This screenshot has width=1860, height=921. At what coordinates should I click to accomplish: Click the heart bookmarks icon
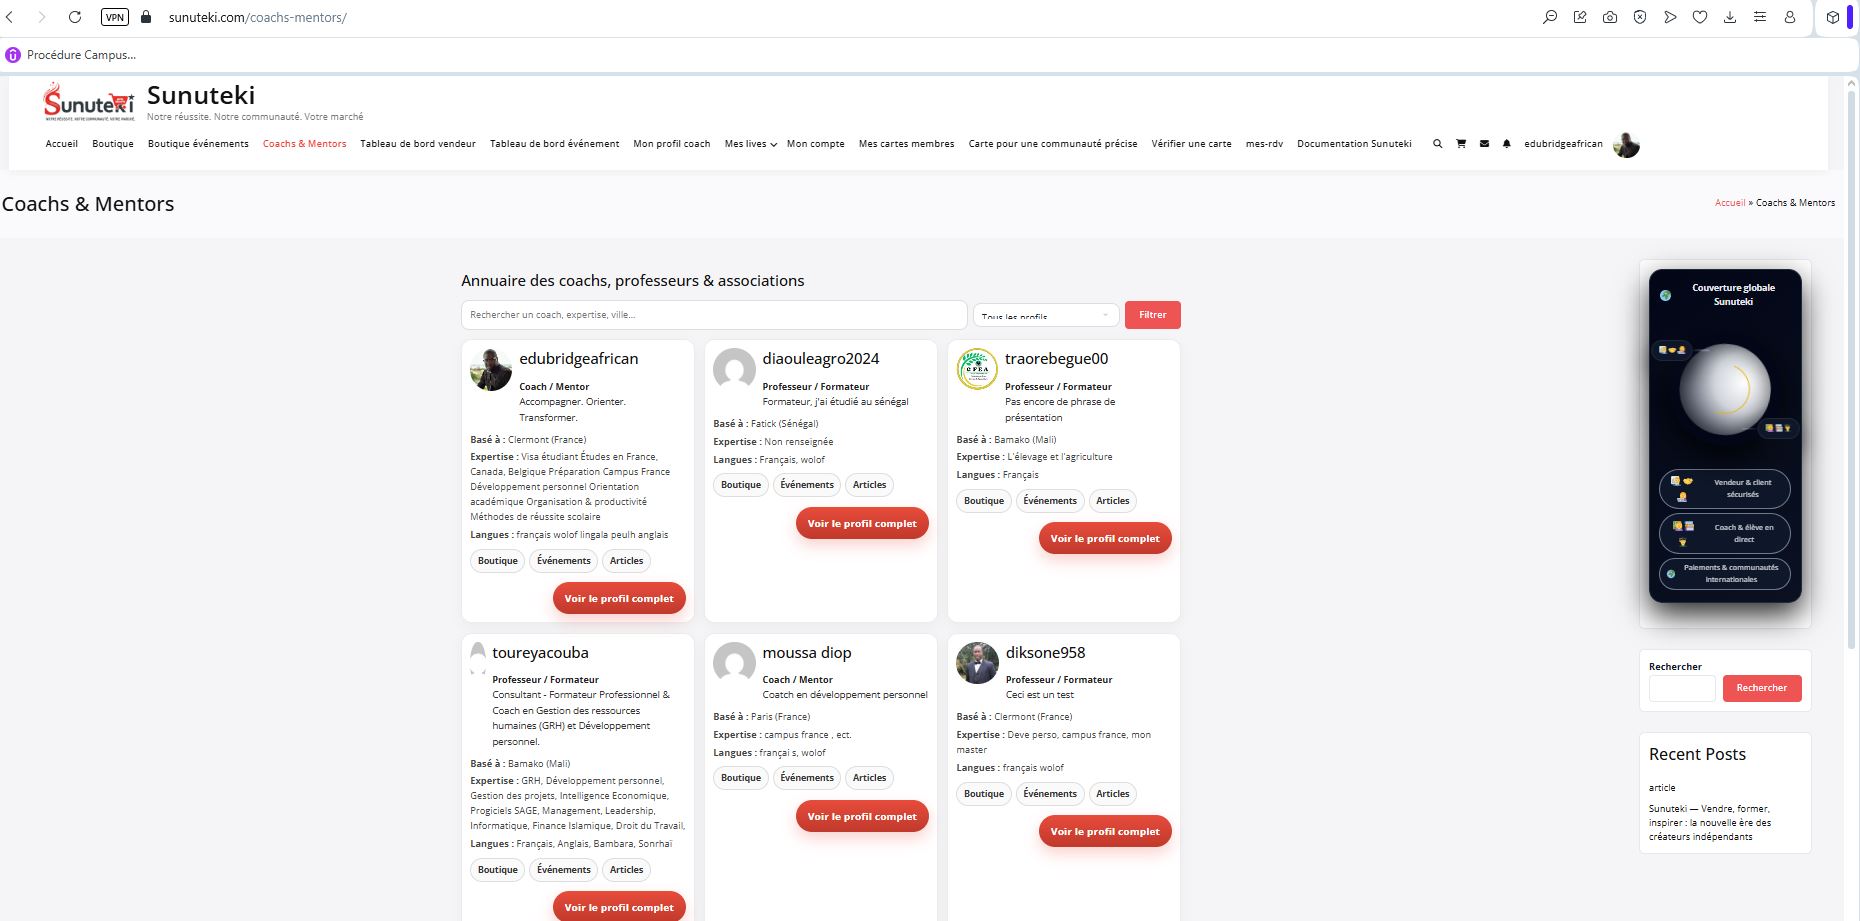[x=1700, y=17]
